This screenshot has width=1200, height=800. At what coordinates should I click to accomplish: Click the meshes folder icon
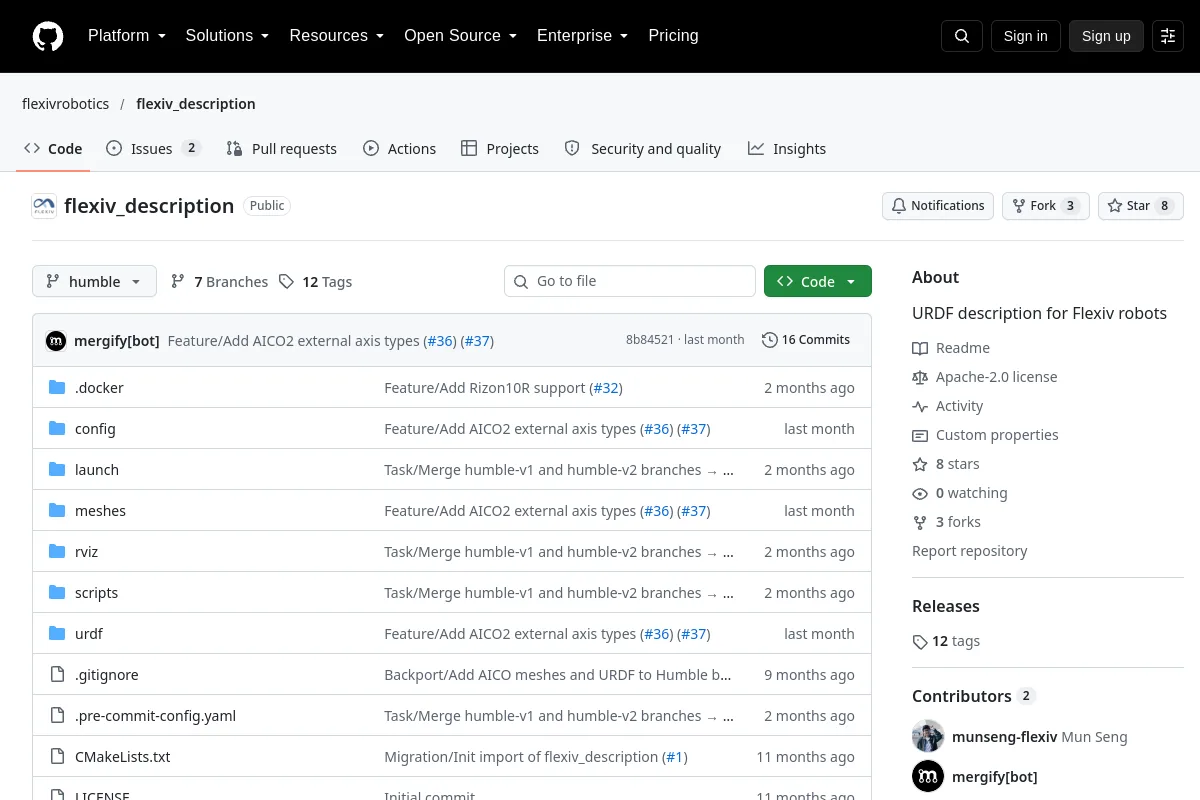(57, 511)
